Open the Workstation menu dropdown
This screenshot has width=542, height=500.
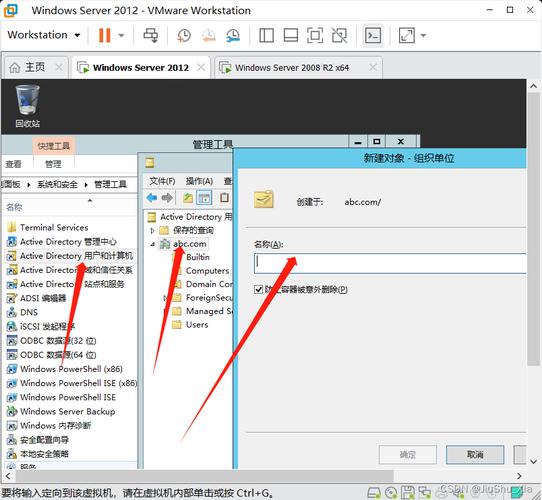44,35
